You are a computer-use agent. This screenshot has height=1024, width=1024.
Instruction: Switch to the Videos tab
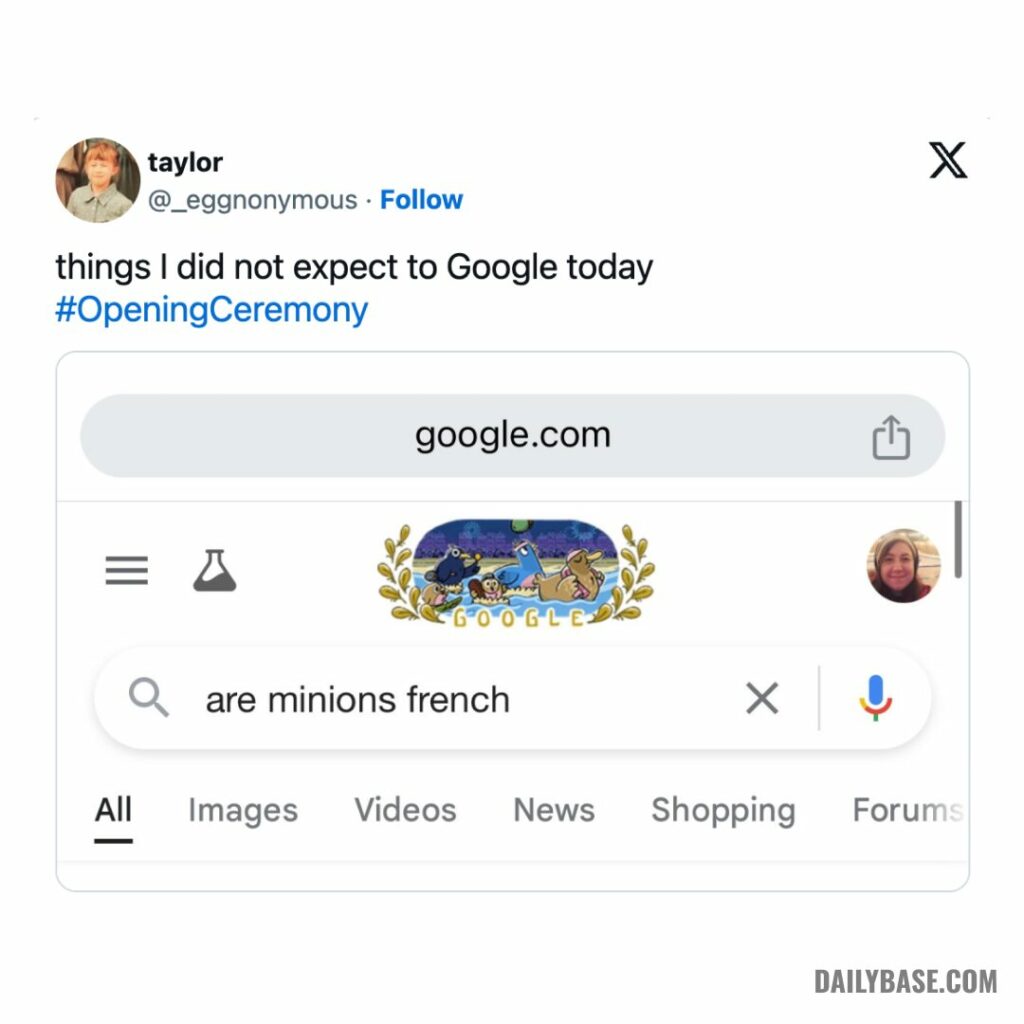coord(405,810)
